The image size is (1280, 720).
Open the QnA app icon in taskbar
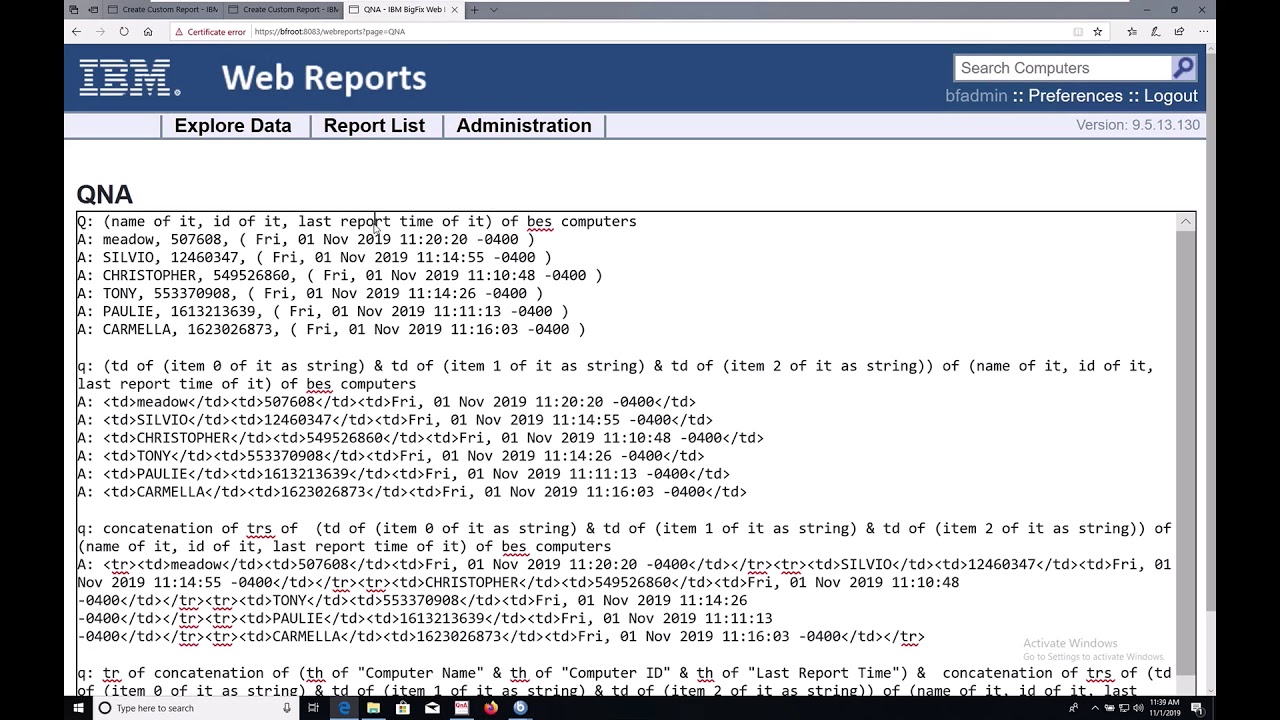(461, 708)
